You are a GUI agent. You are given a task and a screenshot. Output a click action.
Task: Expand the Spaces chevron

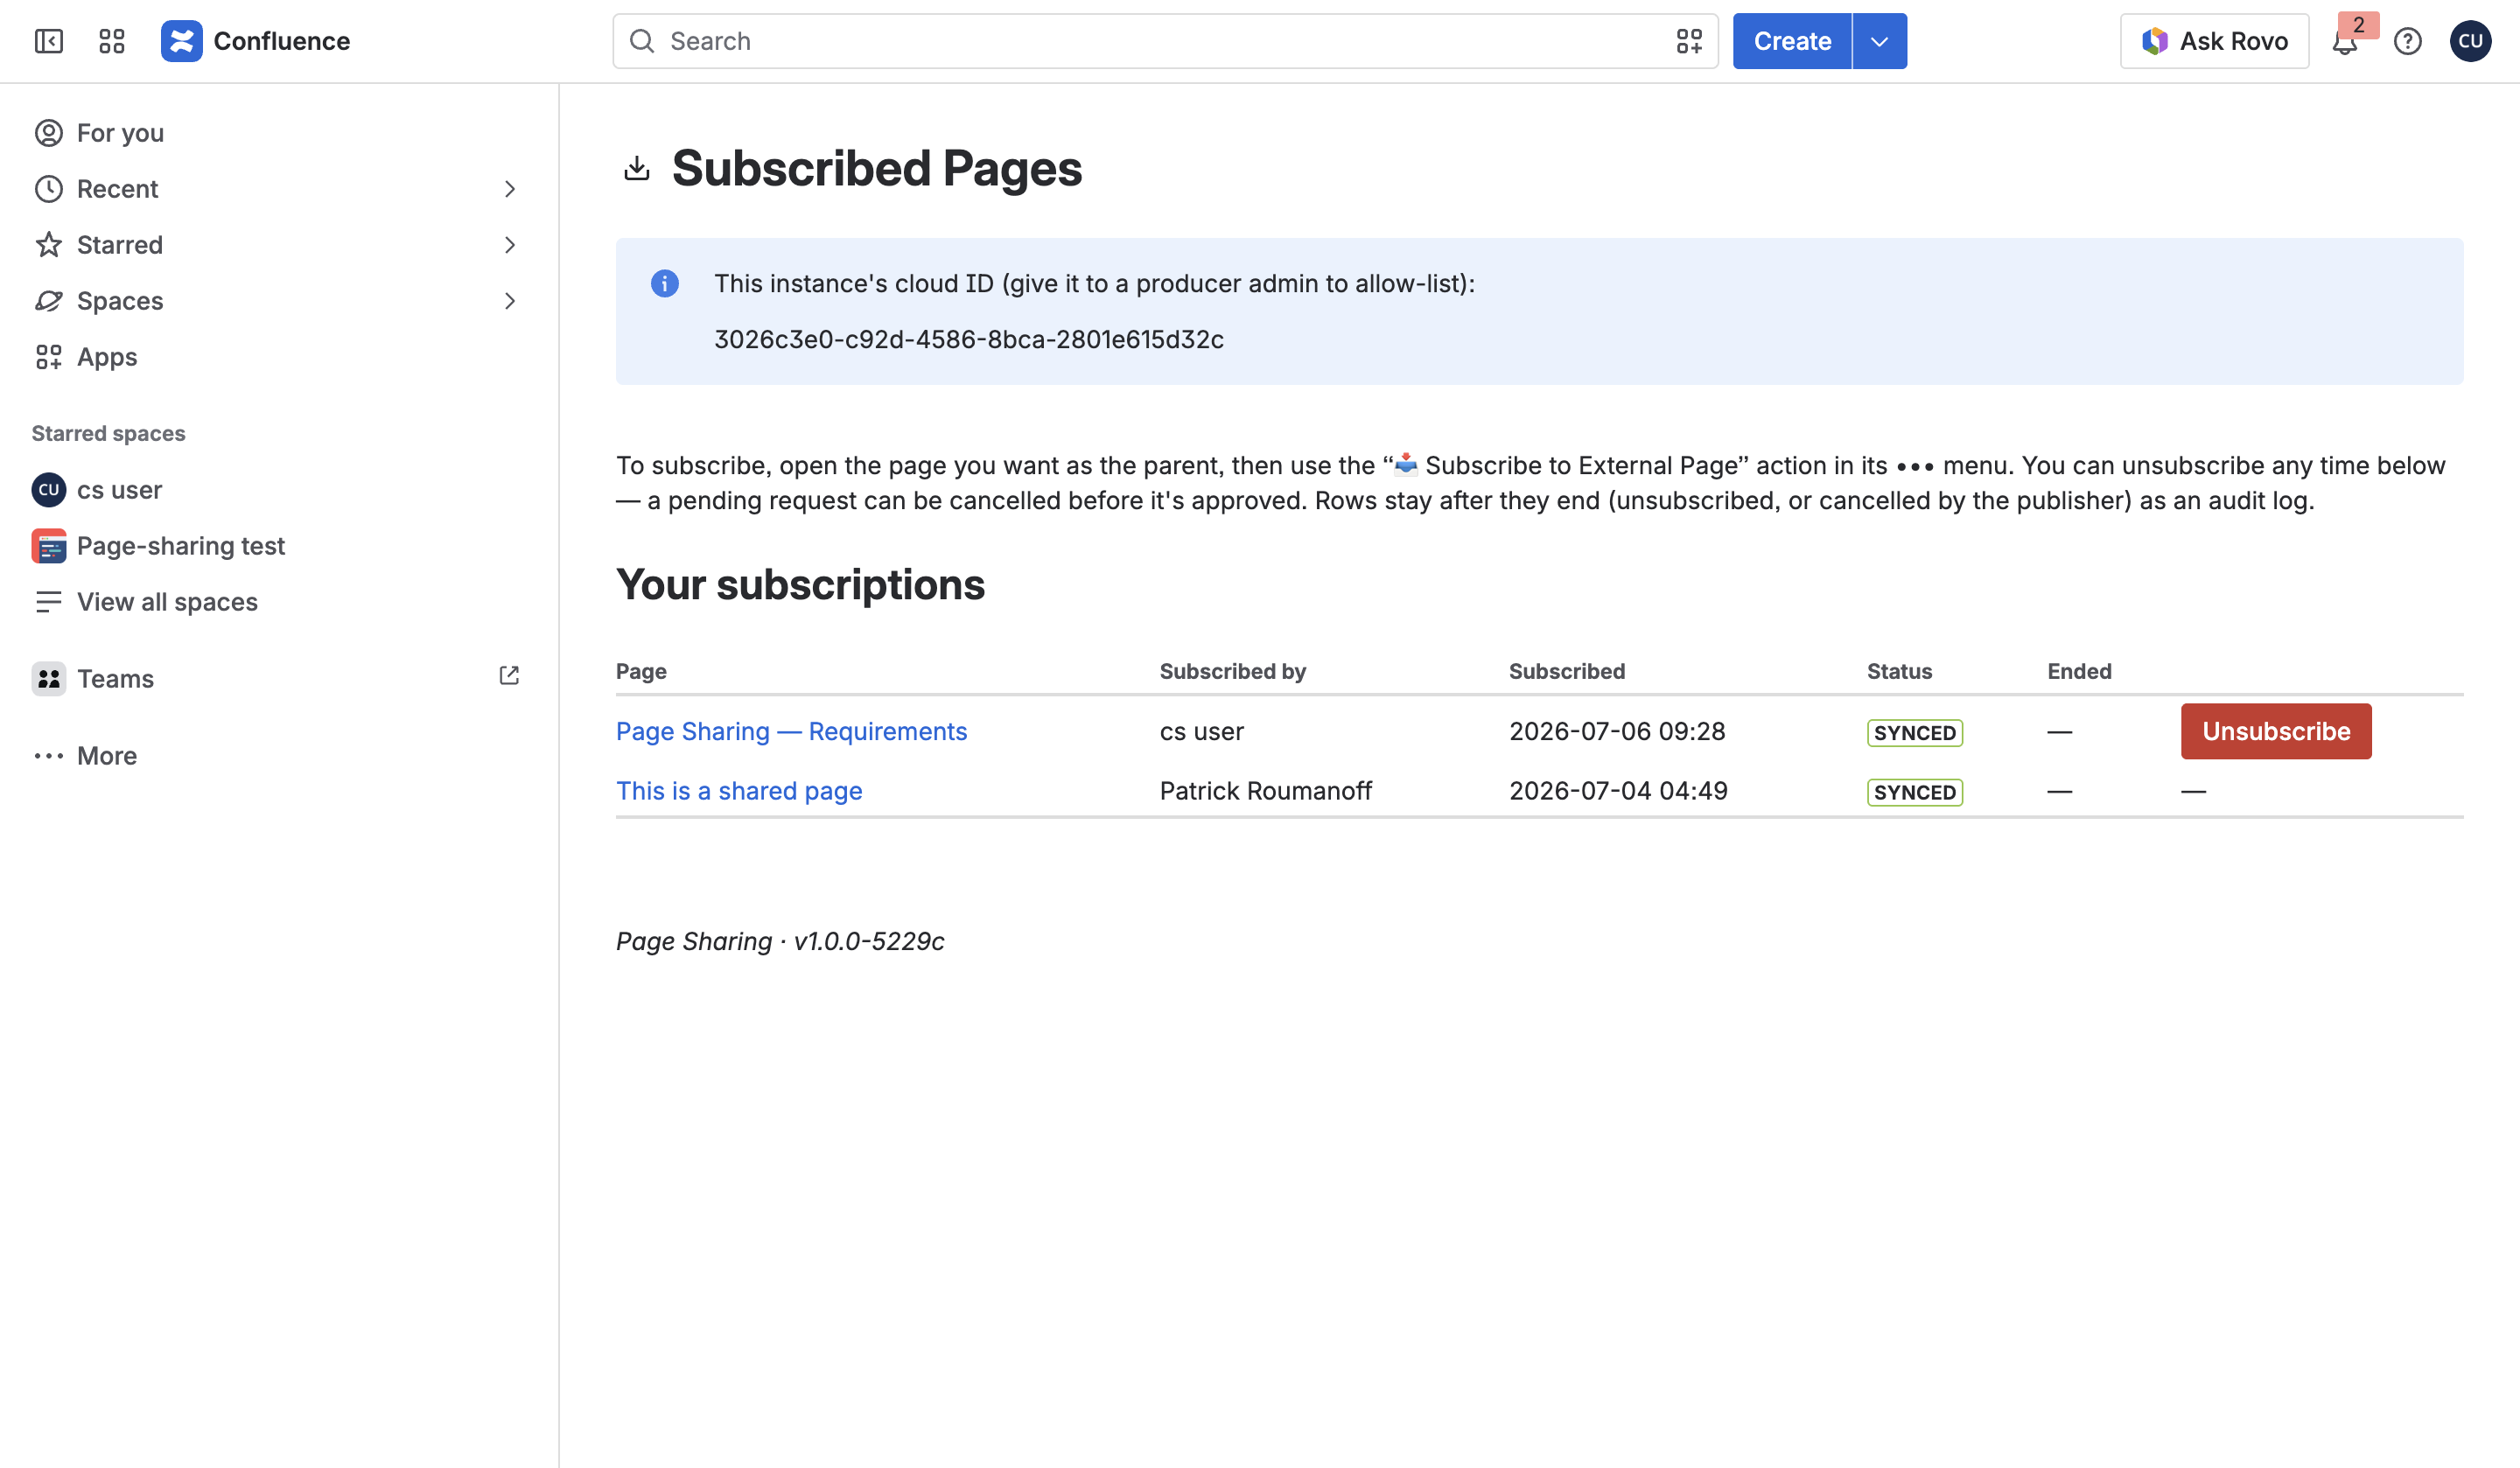[509, 301]
